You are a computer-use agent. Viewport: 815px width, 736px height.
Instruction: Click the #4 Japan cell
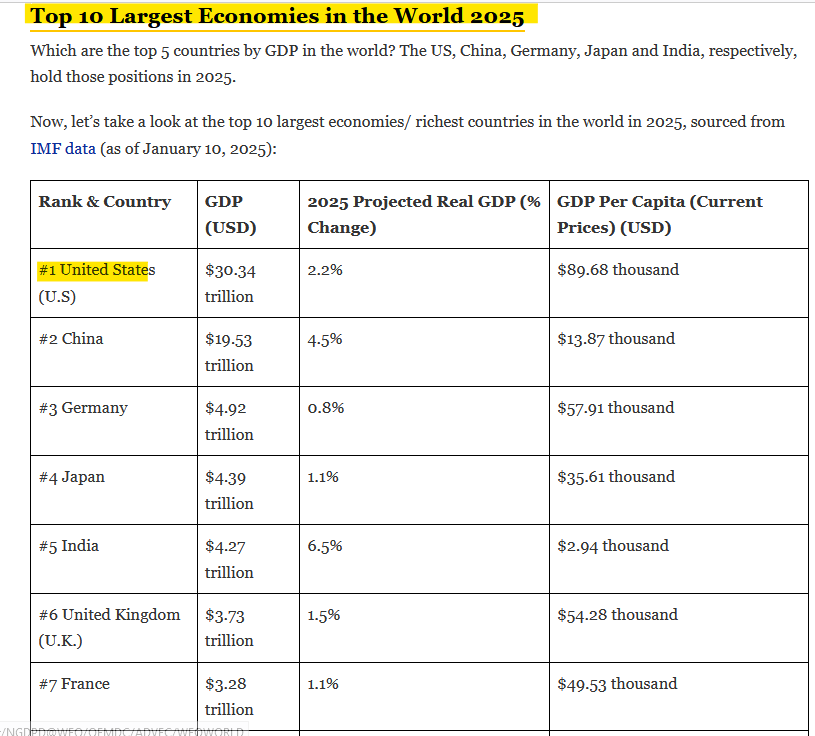[114, 490]
